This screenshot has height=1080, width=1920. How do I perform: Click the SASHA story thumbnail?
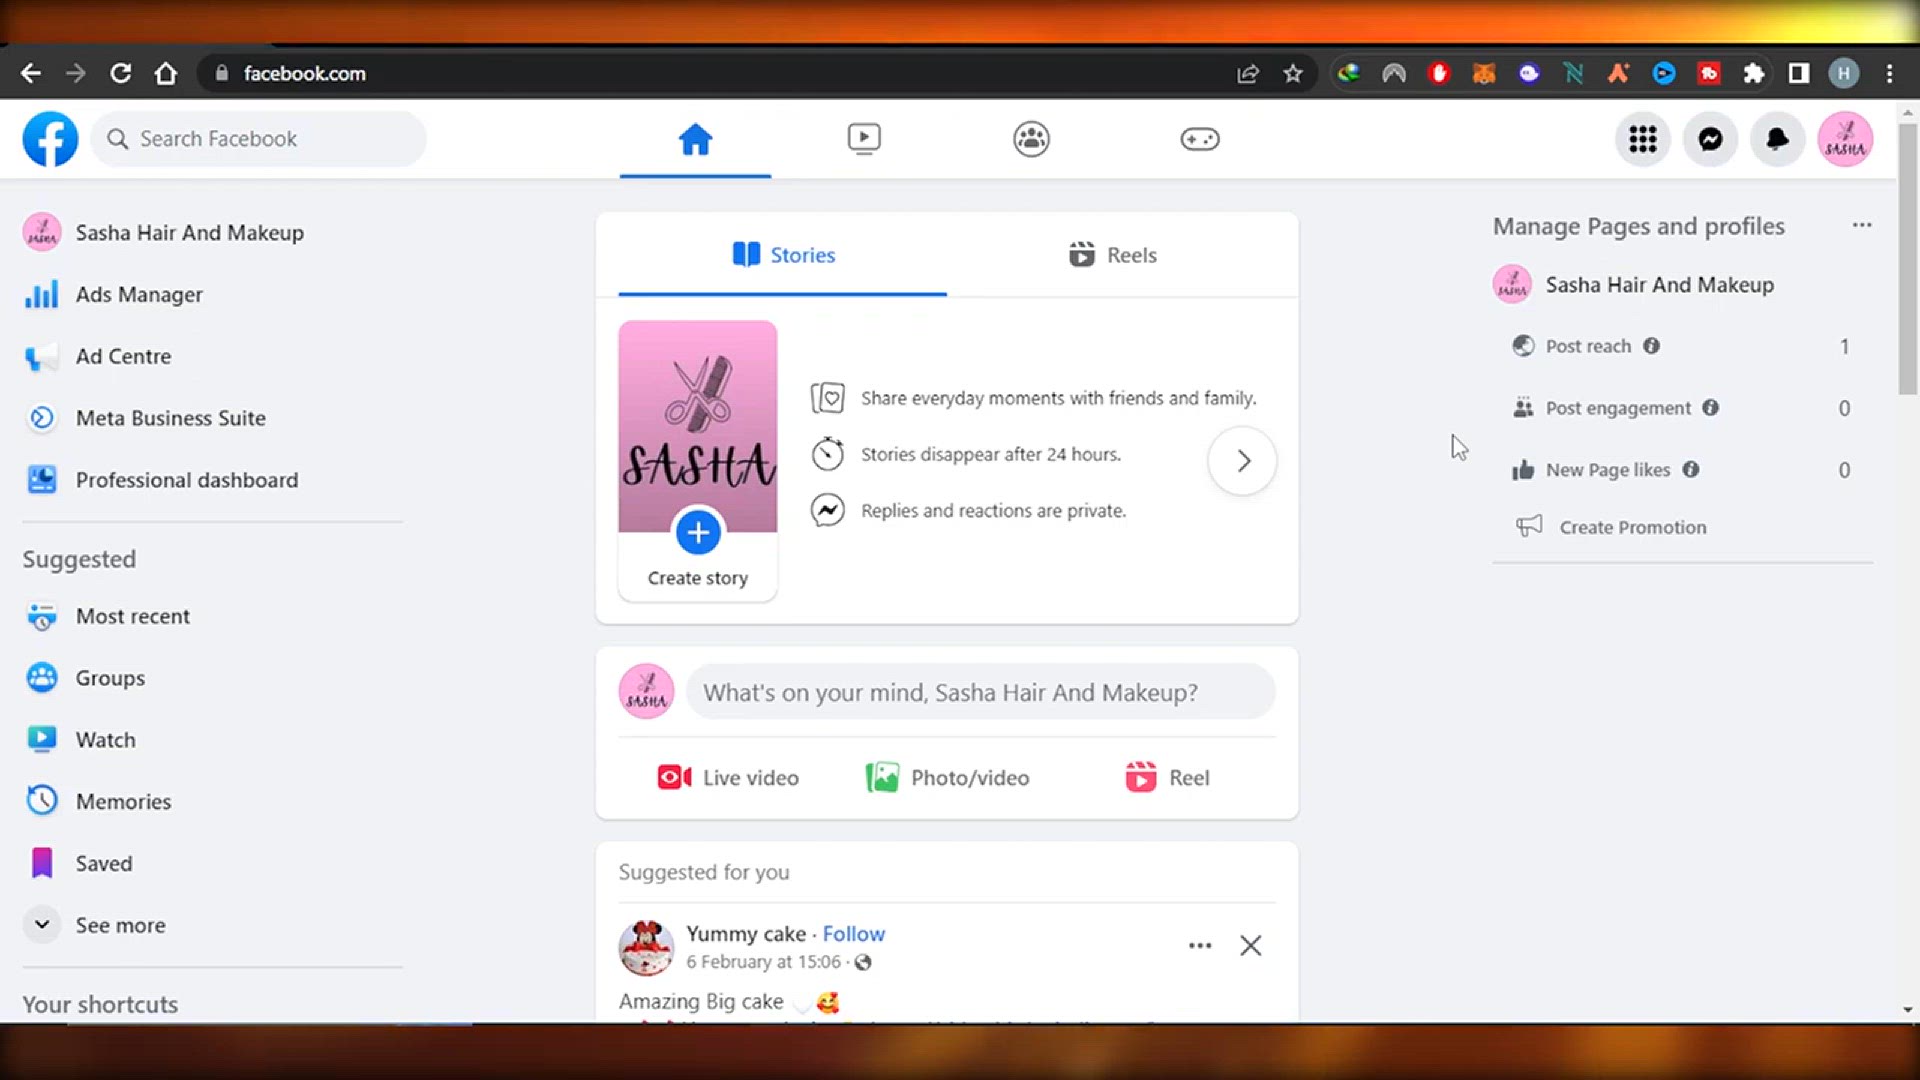(698, 426)
